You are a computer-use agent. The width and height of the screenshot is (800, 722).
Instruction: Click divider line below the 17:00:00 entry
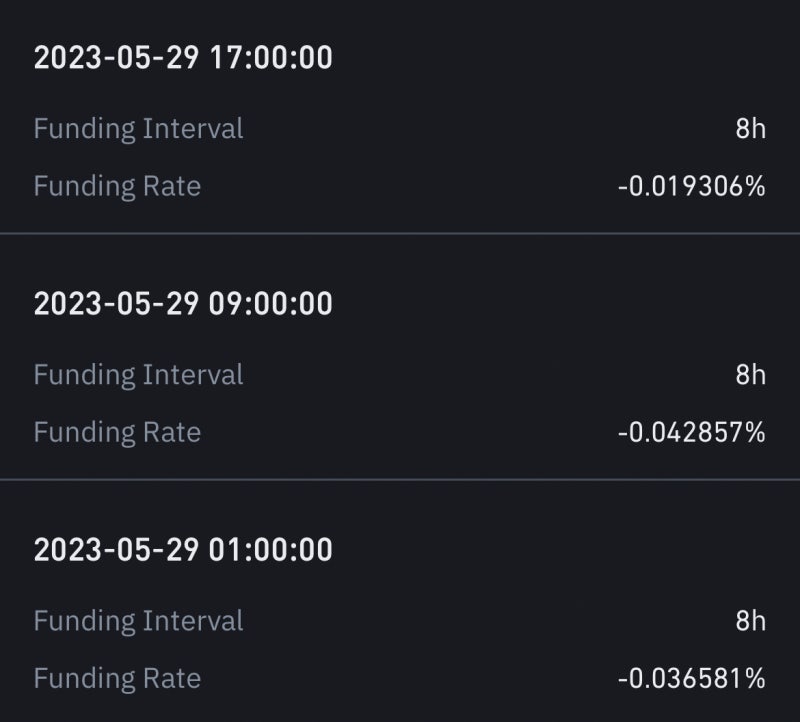pyautogui.click(x=400, y=234)
